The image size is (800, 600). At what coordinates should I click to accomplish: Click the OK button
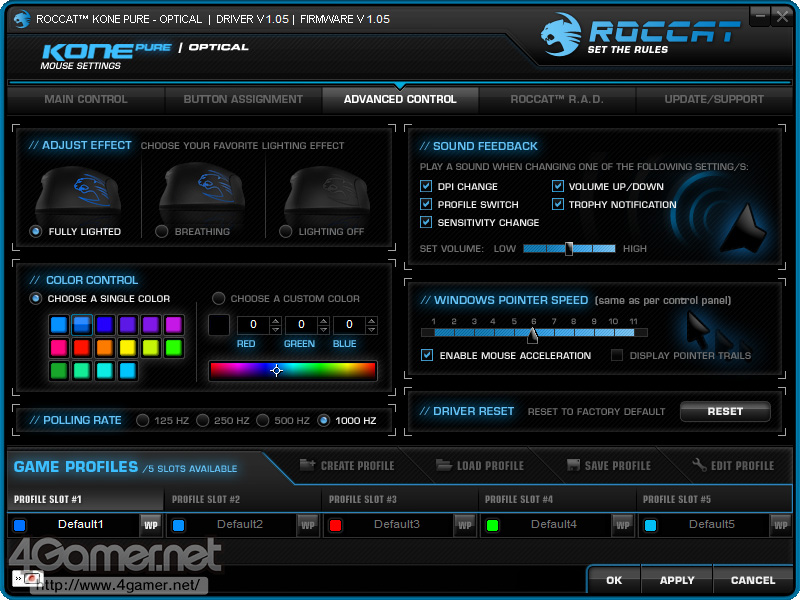tap(614, 580)
